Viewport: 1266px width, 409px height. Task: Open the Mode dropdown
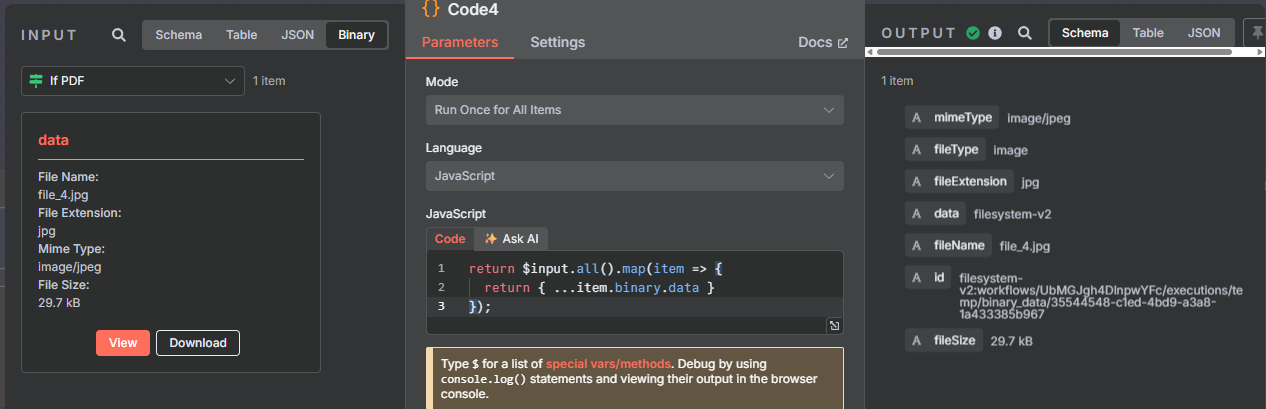635,110
